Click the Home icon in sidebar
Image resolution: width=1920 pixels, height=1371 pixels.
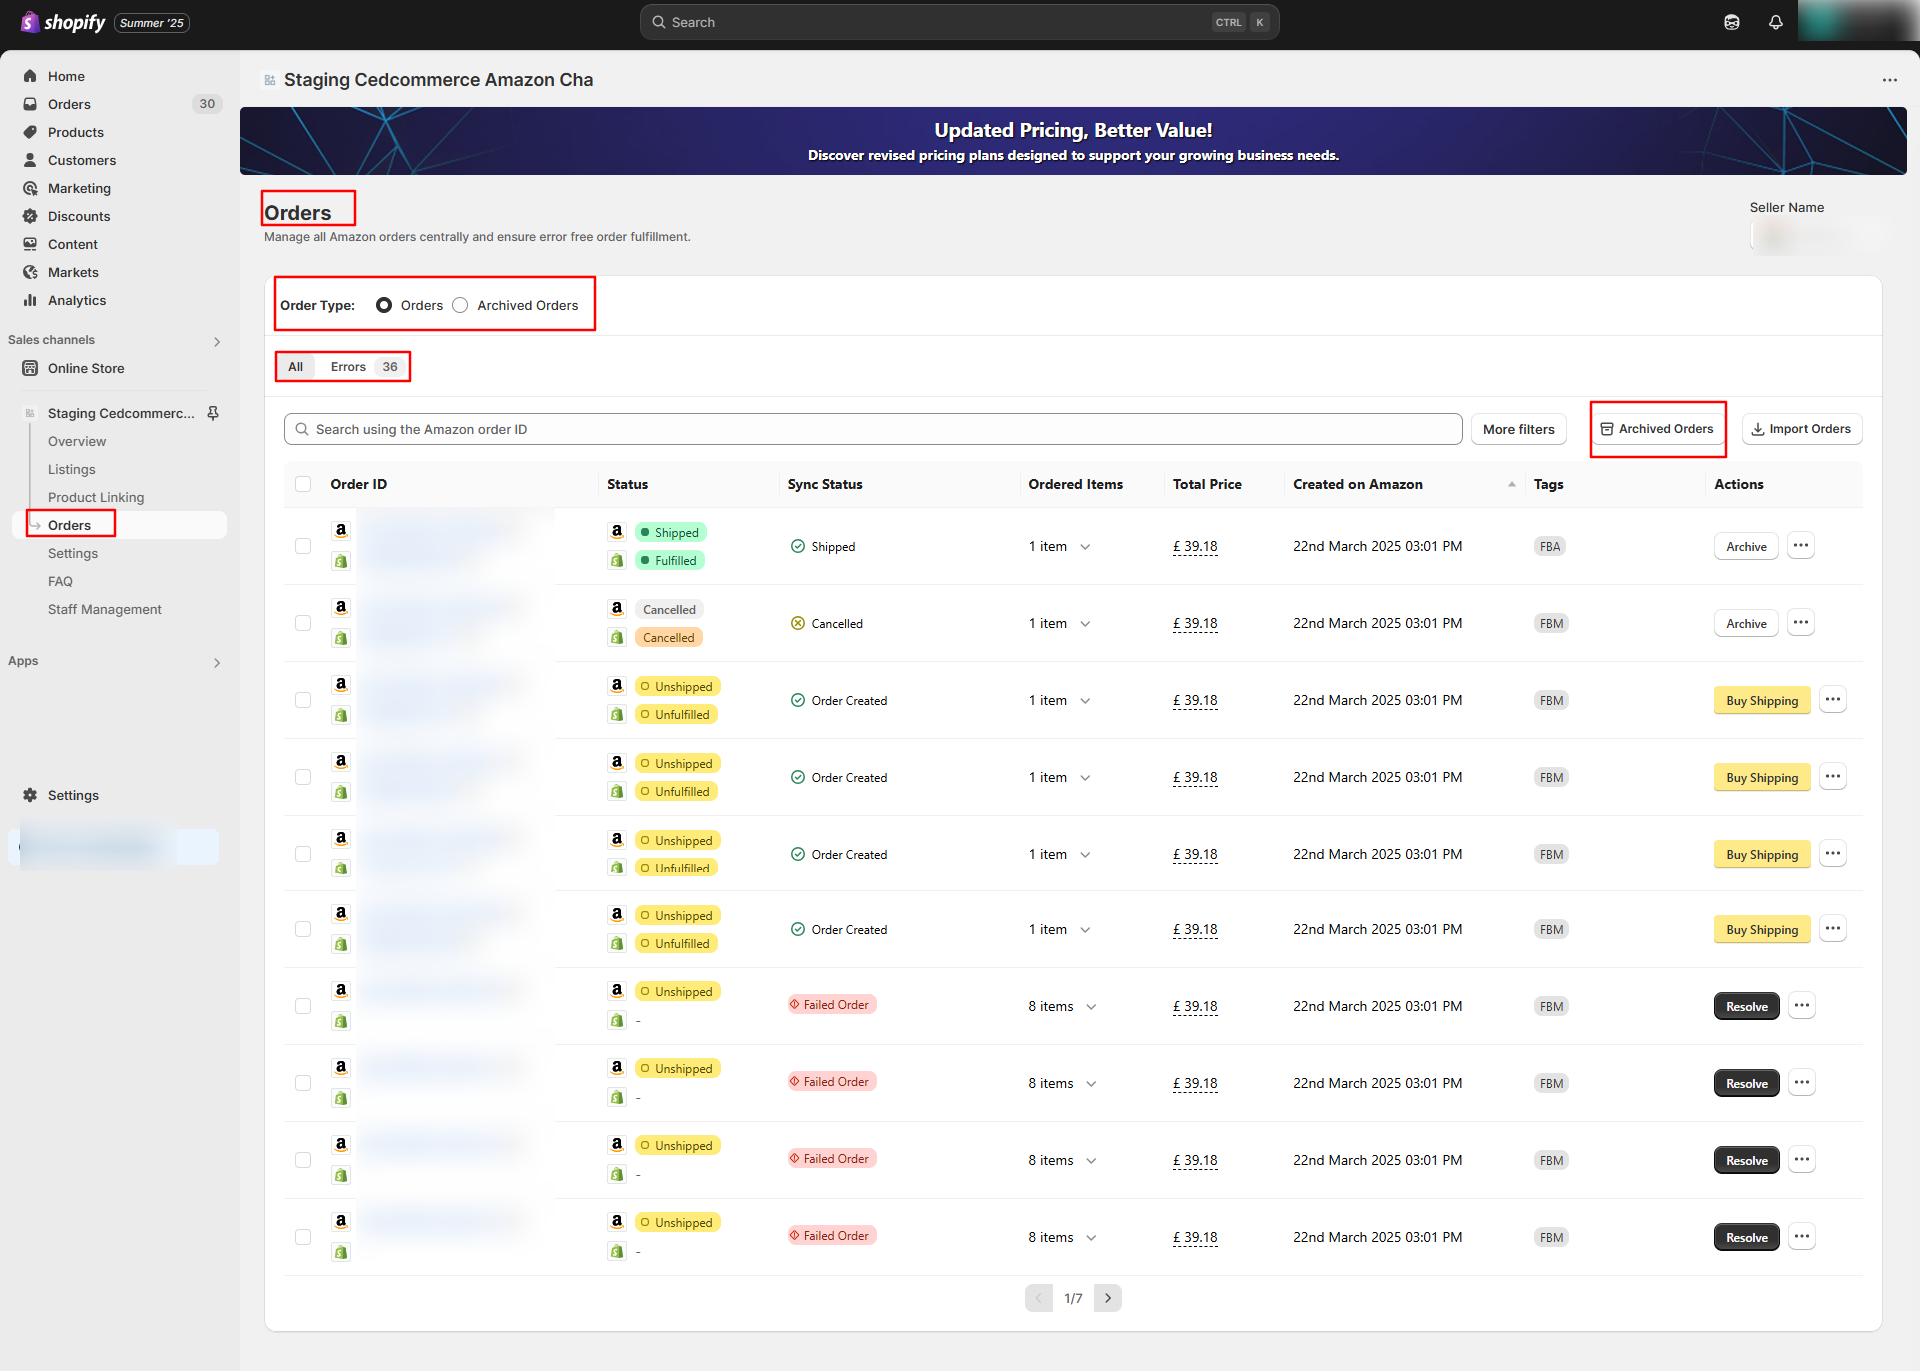click(30, 76)
